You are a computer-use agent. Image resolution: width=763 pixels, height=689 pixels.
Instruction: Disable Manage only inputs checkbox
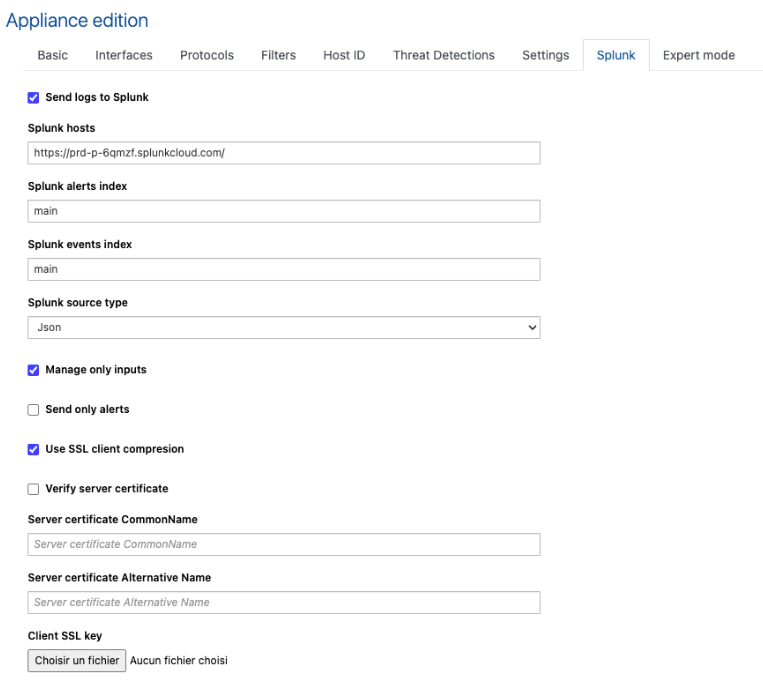[x=34, y=370]
